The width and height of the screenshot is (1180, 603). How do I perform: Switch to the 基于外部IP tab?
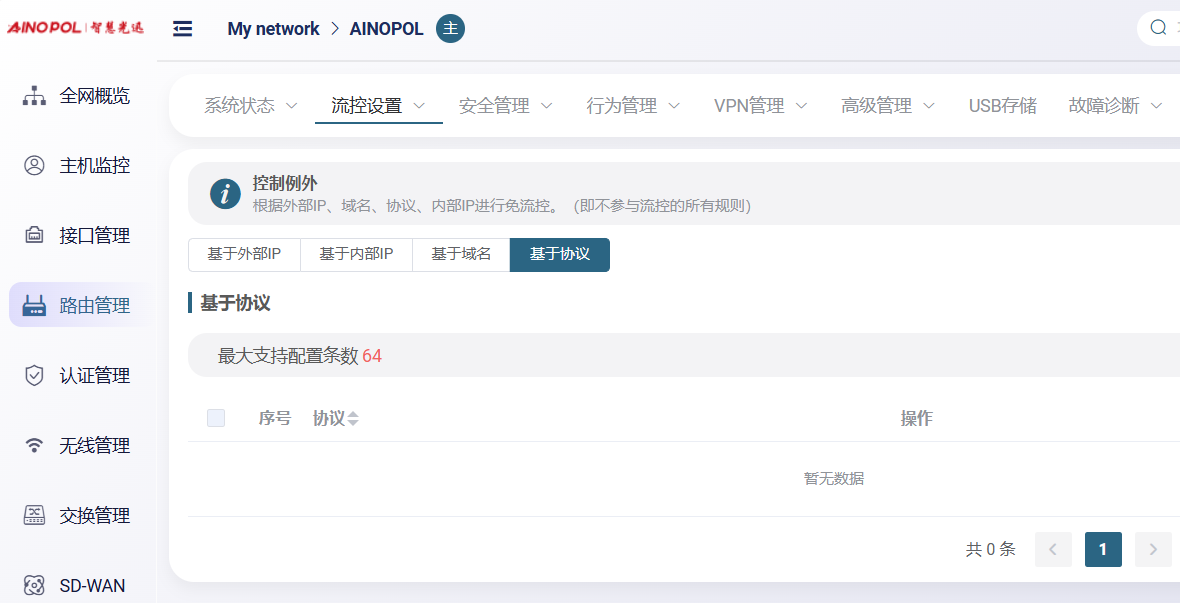pos(244,255)
